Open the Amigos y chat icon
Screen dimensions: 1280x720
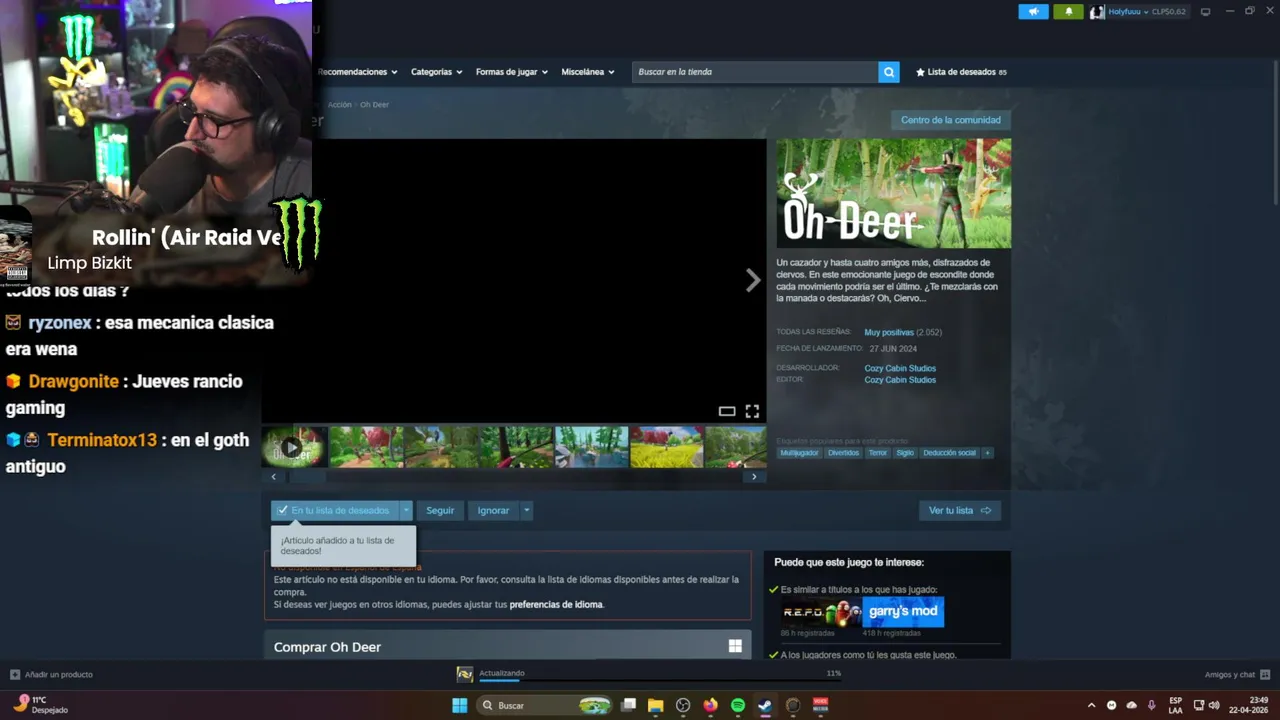(1265, 674)
